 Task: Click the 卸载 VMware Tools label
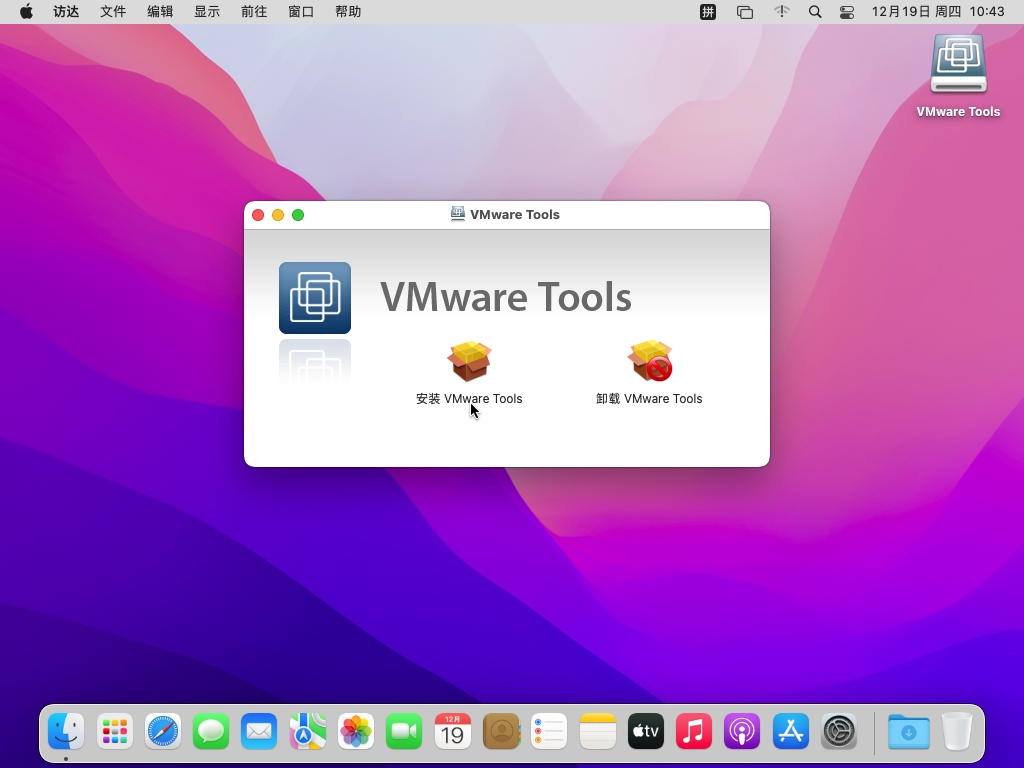tap(649, 398)
